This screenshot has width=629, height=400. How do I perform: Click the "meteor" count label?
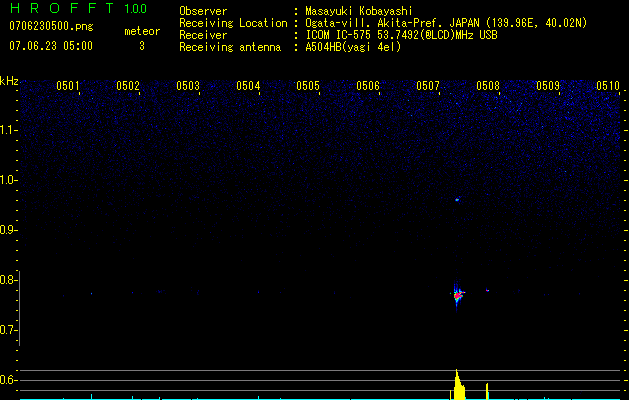point(142,31)
